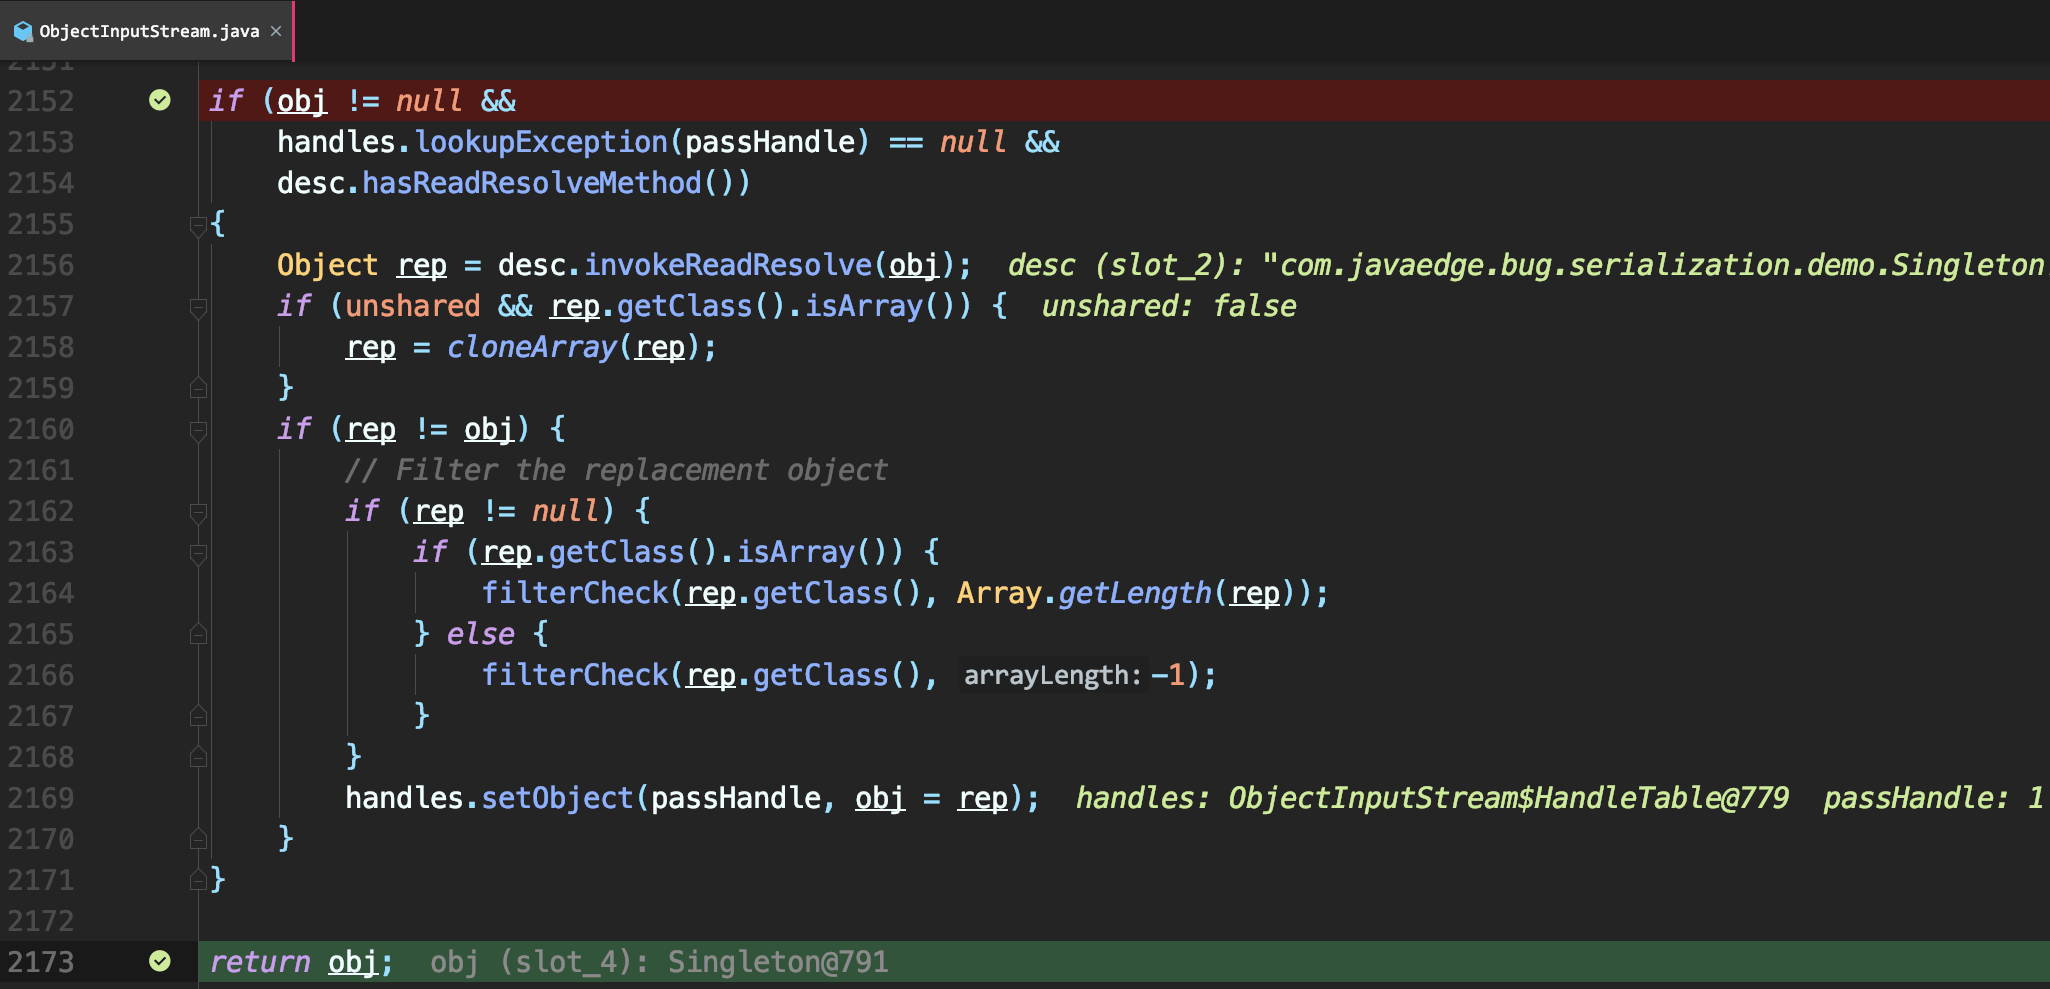Click the 'unshared' variable on line 2157
The height and width of the screenshot is (989, 2050).
tap(412, 306)
